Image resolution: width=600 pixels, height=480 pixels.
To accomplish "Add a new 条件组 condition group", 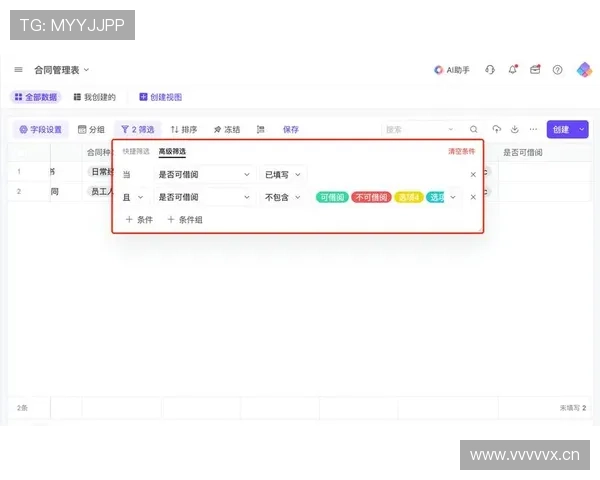I will 185,220.
